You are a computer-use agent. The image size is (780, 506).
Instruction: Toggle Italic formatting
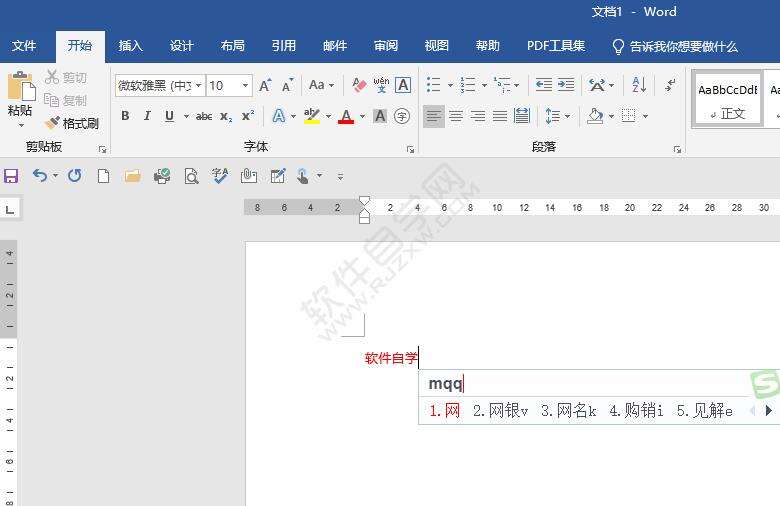147,116
